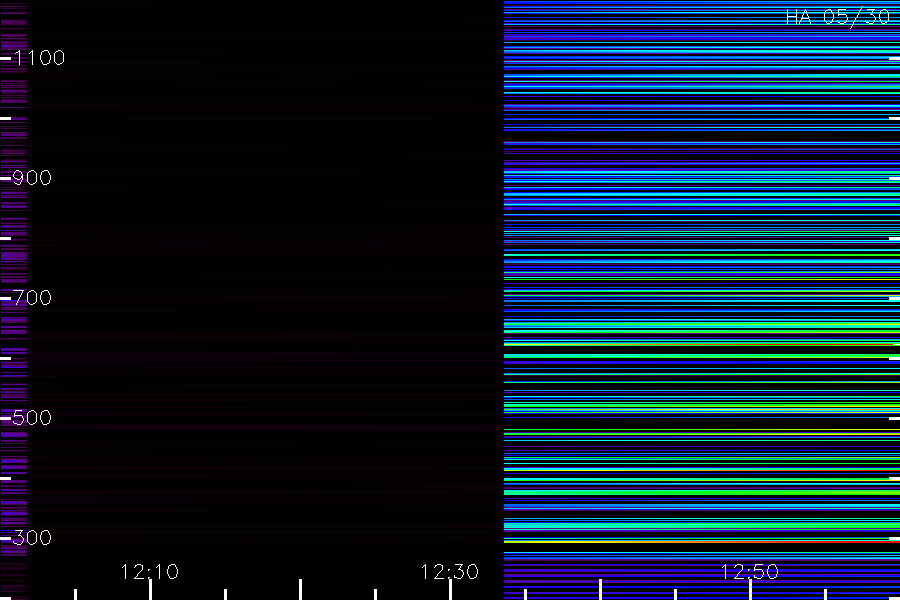Click the 12:30 time axis label

[449, 572]
